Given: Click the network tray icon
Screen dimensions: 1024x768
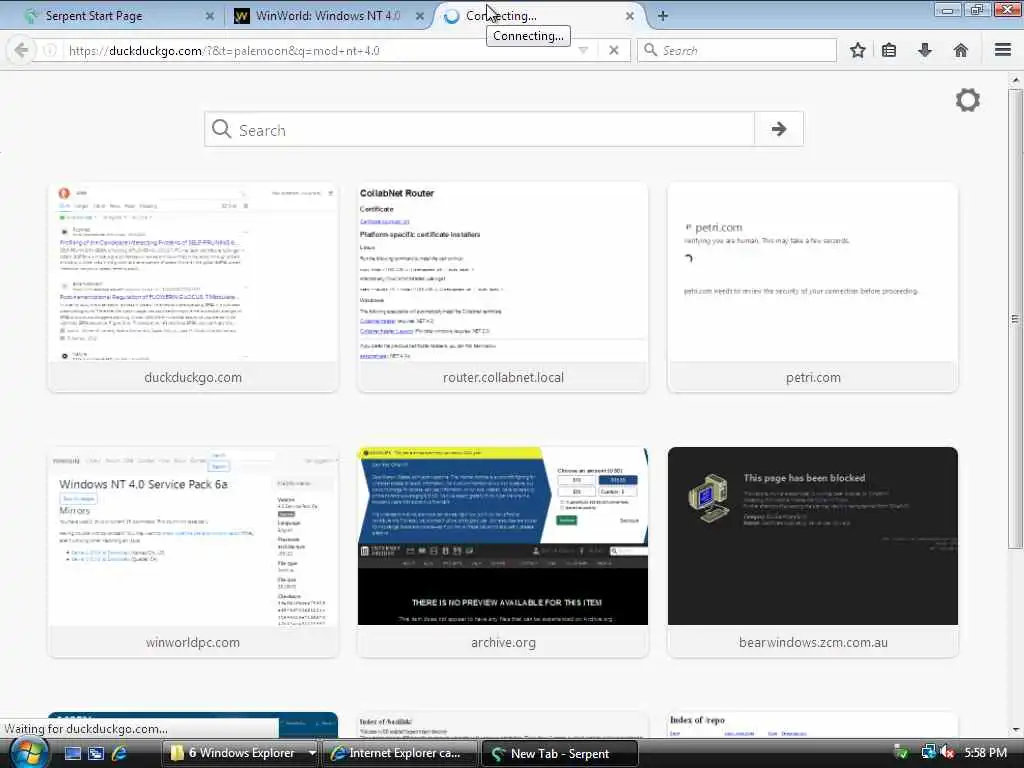Looking at the screenshot, I should tap(927, 752).
